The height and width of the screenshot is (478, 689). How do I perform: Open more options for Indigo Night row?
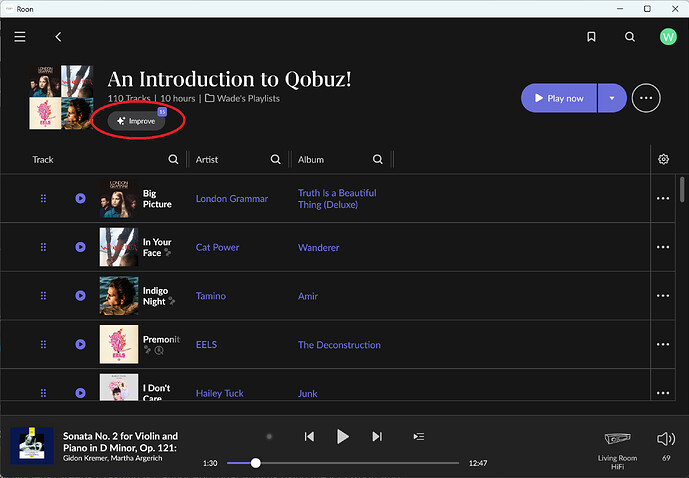663,296
